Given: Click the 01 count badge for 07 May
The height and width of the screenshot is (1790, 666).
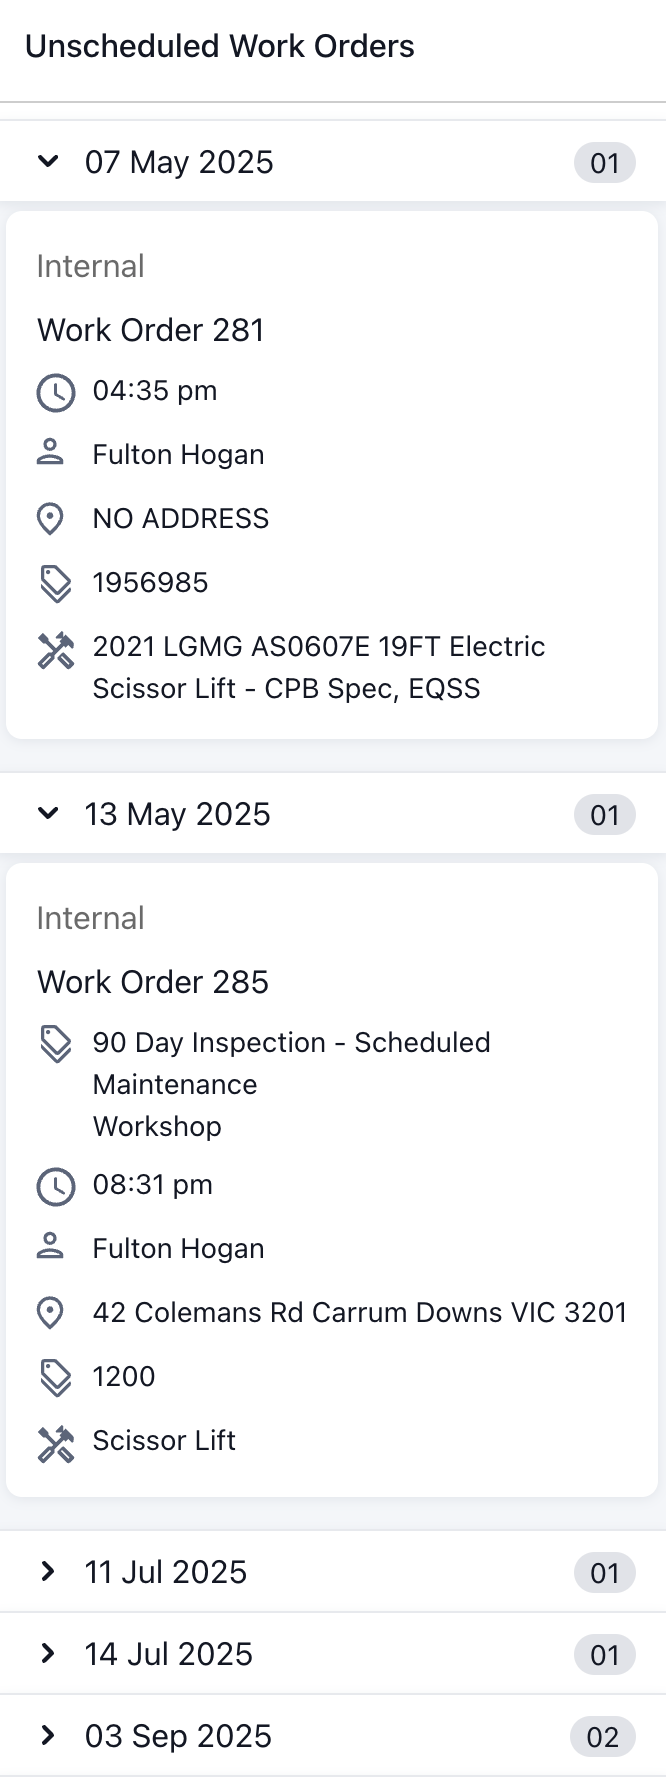Looking at the screenshot, I should pos(604,163).
